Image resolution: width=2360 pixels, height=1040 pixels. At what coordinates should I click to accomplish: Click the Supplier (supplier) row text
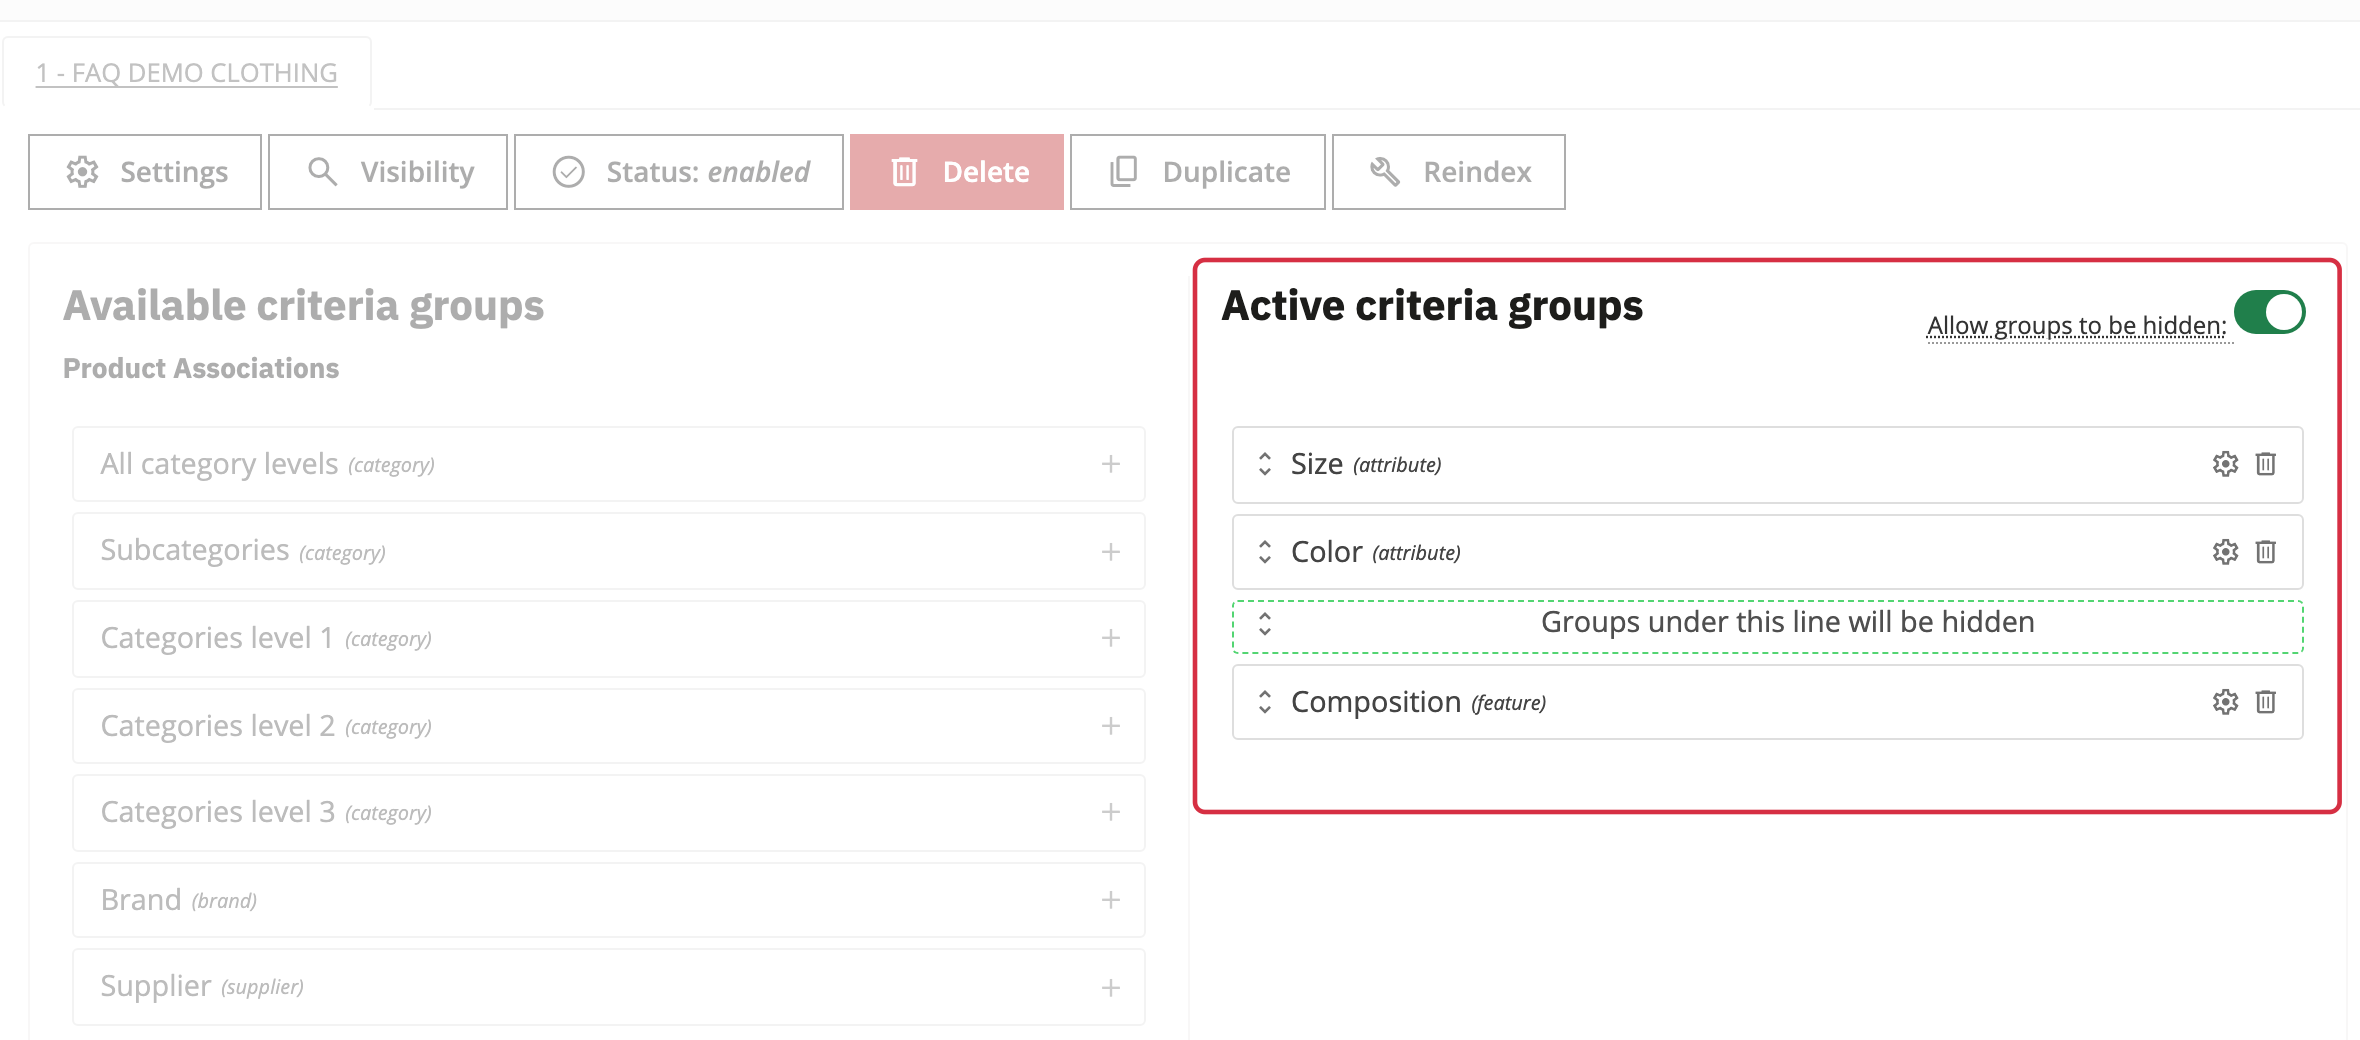pyautogui.click(x=202, y=987)
